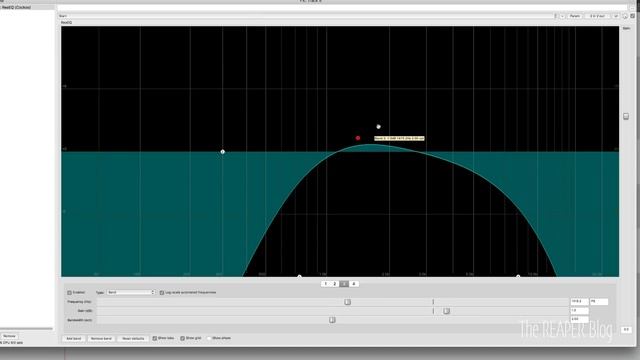Click the Param button
The width and height of the screenshot is (640, 360).
pos(575,16)
